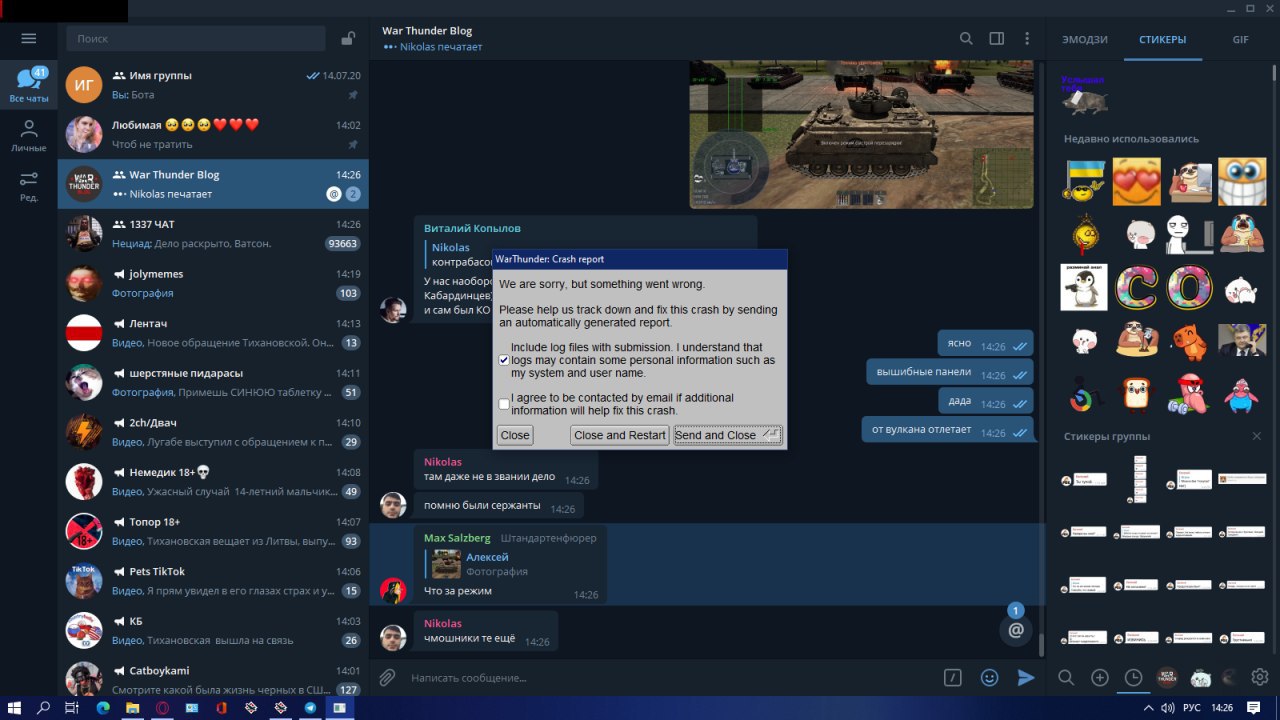Open the 'Pets TikTok' channel

point(213,580)
